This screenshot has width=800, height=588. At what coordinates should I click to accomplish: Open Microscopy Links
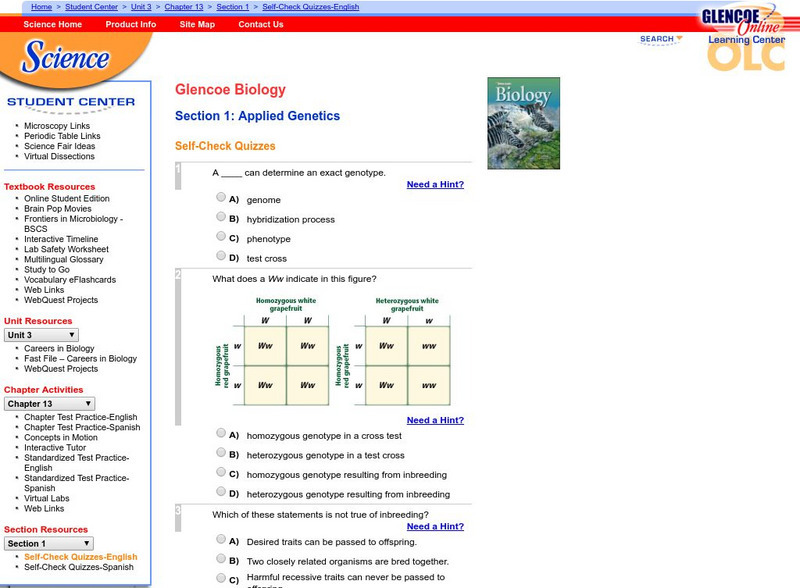click(57, 126)
